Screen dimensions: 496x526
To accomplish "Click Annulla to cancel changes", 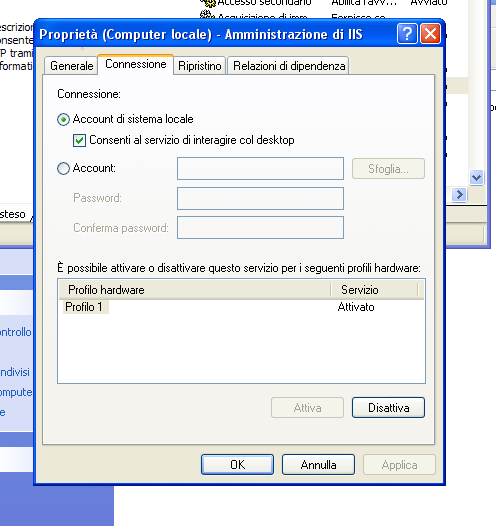I will pos(318,465).
